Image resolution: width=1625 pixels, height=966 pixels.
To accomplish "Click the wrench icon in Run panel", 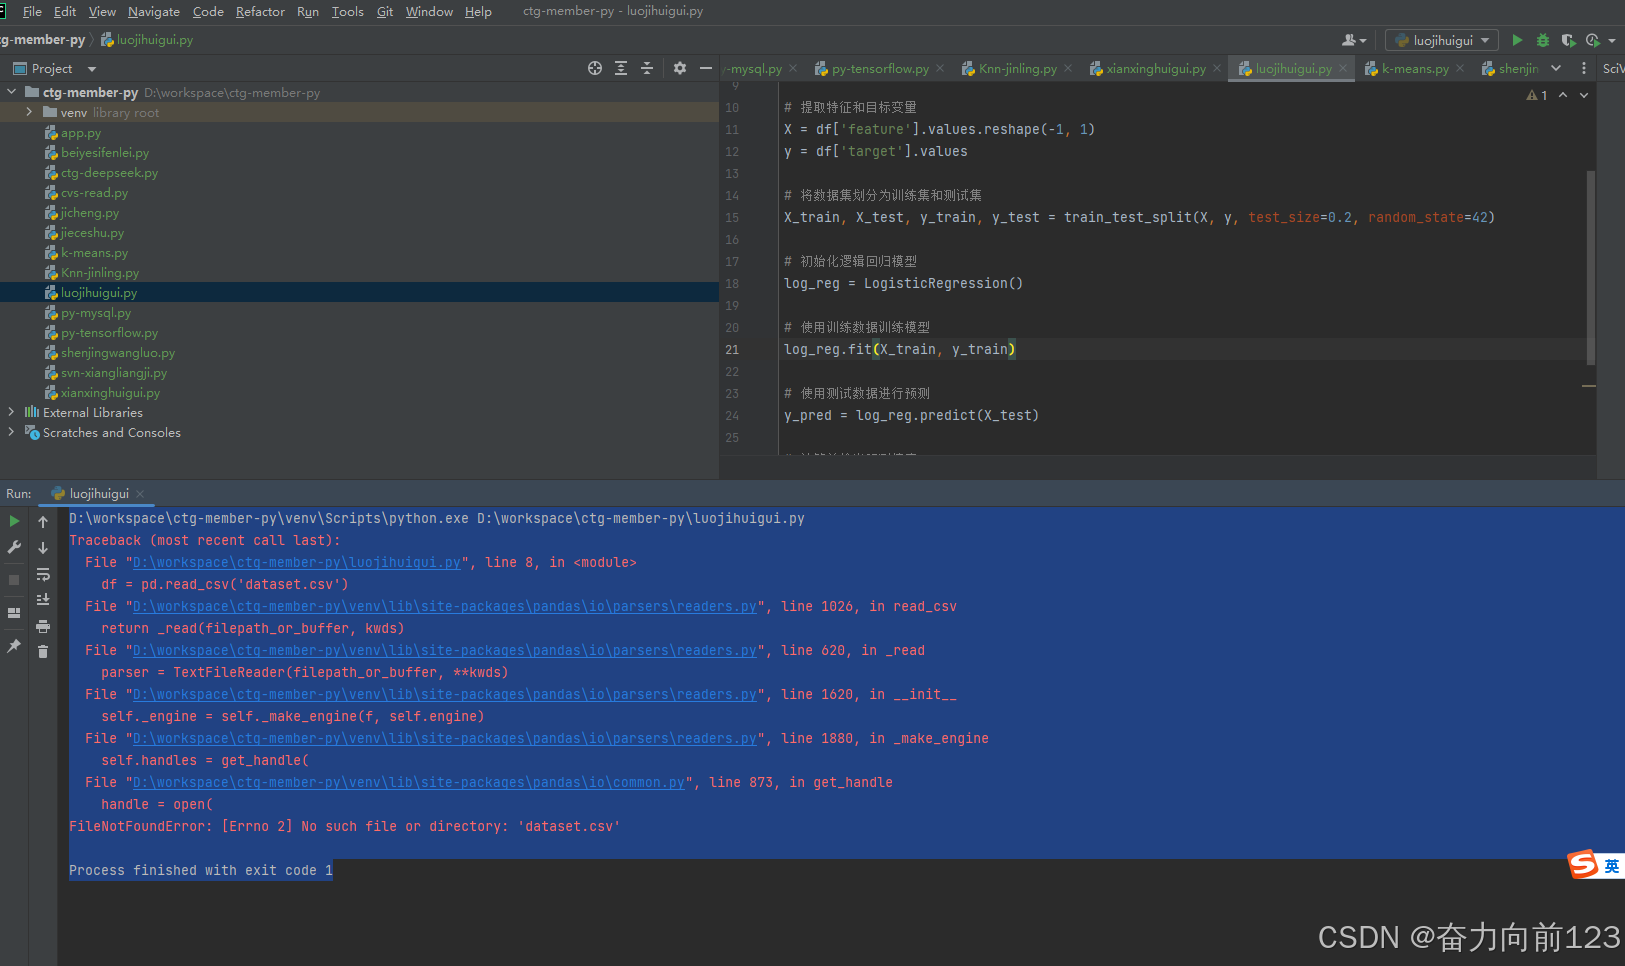I will (14, 547).
